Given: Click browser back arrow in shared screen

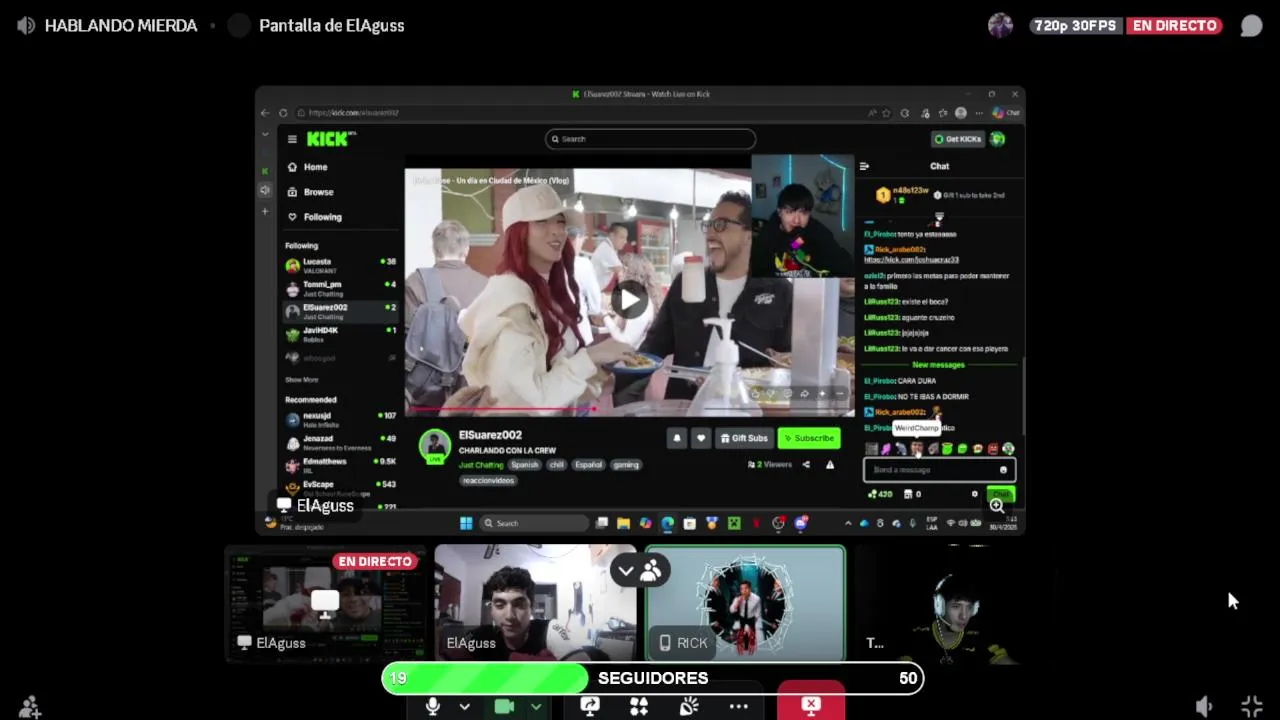Looking at the screenshot, I should click(x=266, y=113).
